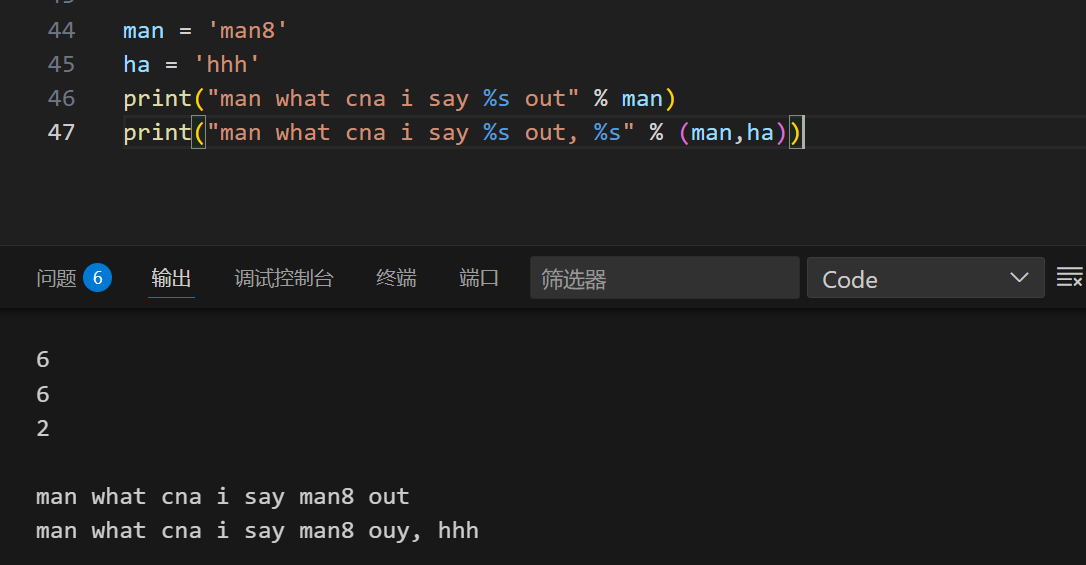This screenshot has height=565, width=1086.
Task: Place cursor in the 'man8' string
Action: [247, 30]
